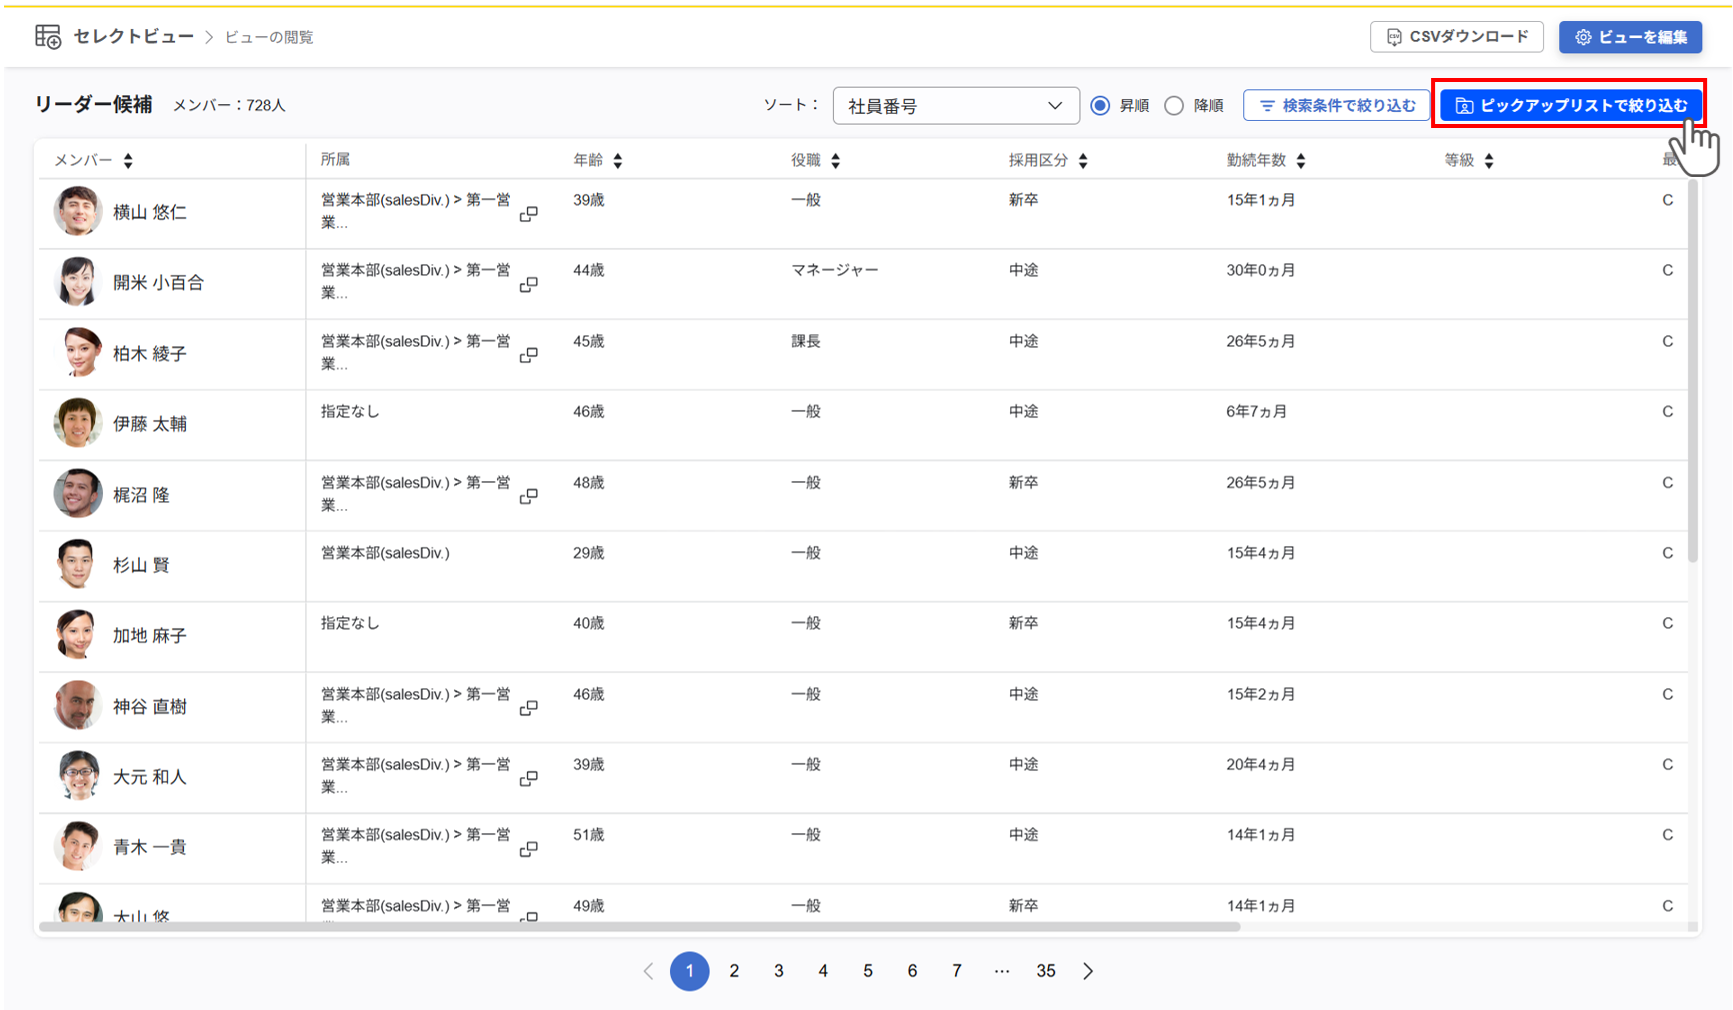Open affiliation details icon for 柏木 綾子
The height and width of the screenshot is (1010, 1733).
[529, 355]
